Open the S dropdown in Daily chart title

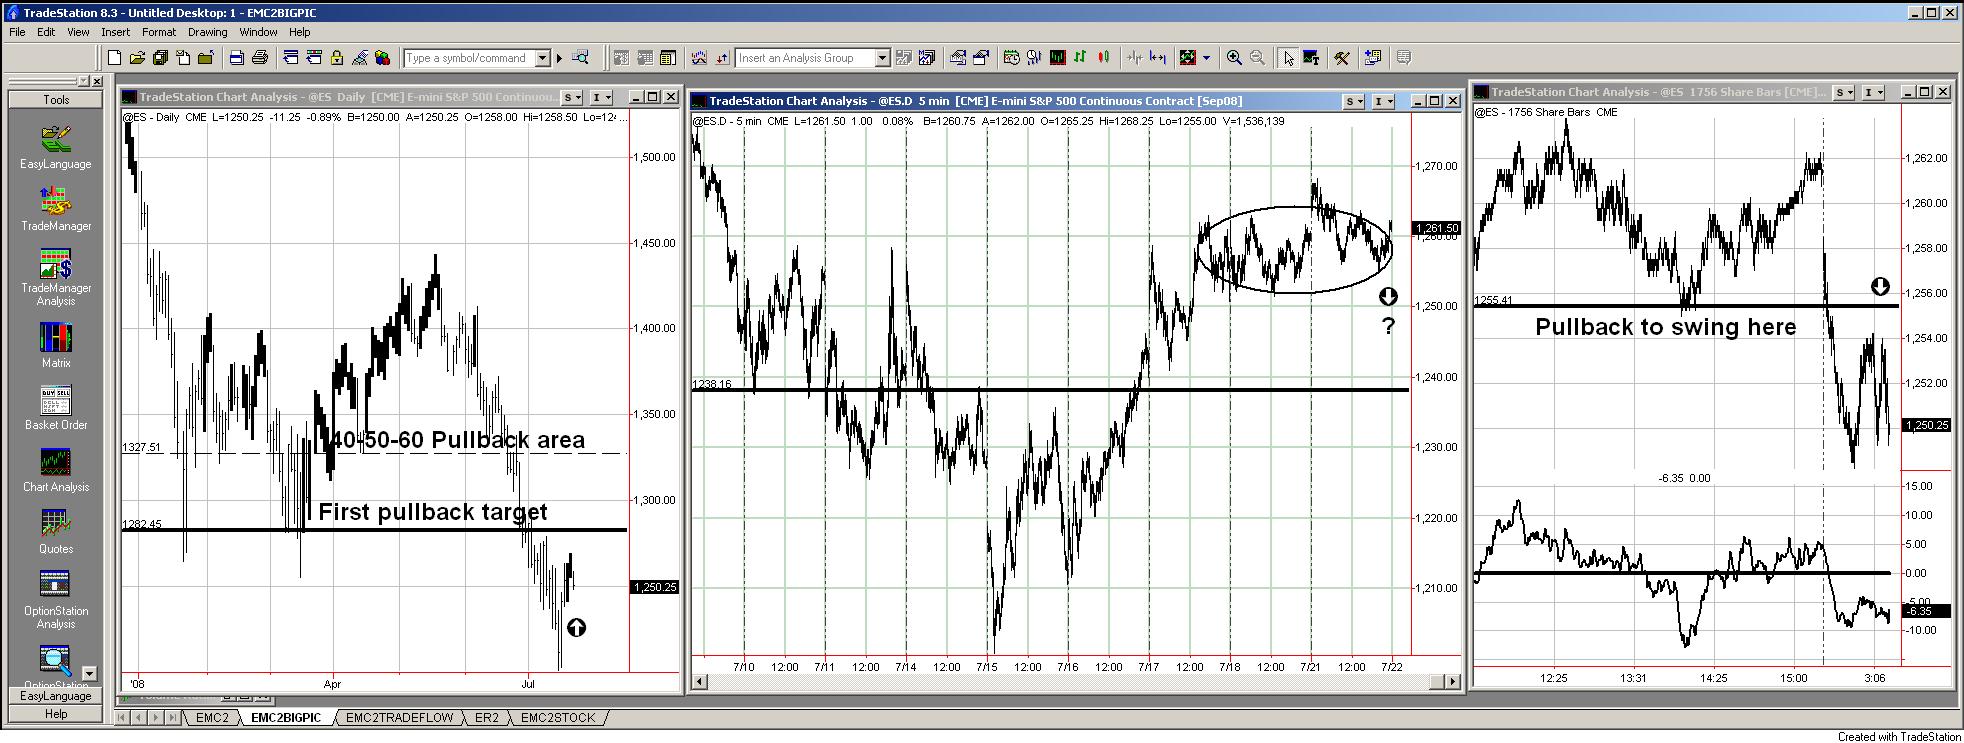pyautogui.click(x=572, y=97)
